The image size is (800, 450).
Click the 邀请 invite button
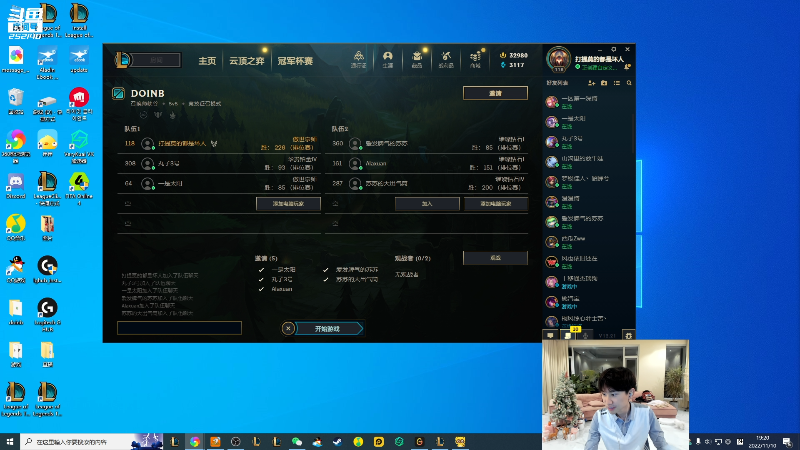(x=495, y=93)
